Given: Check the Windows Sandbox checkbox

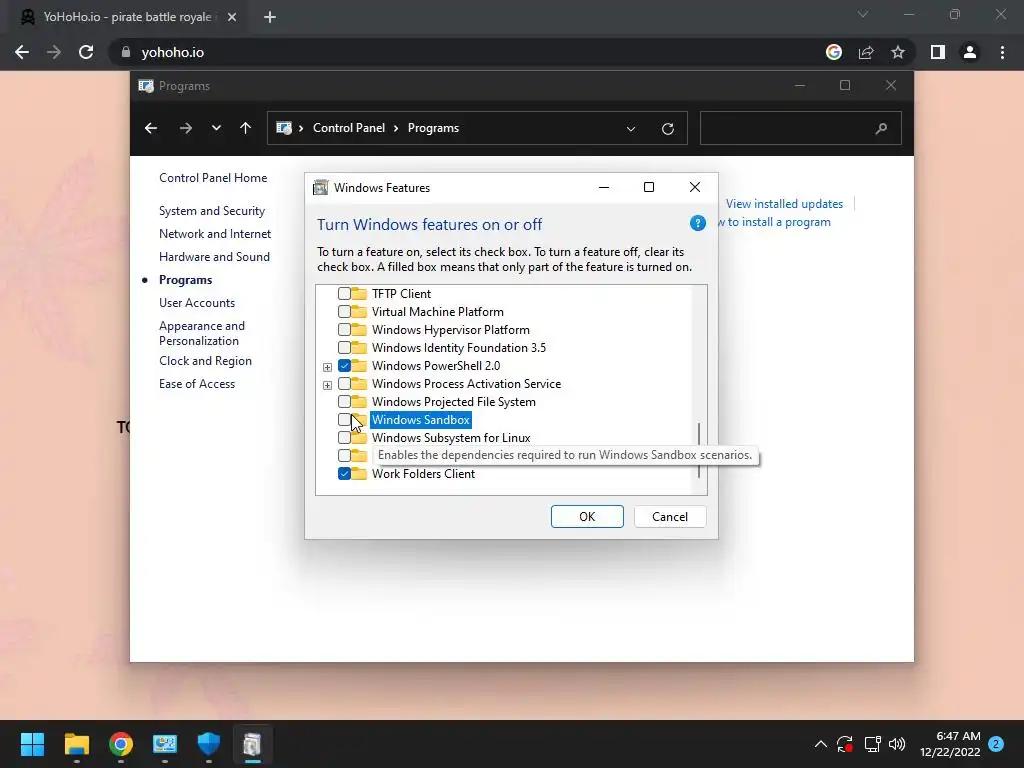Looking at the screenshot, I should pos(344,419).
